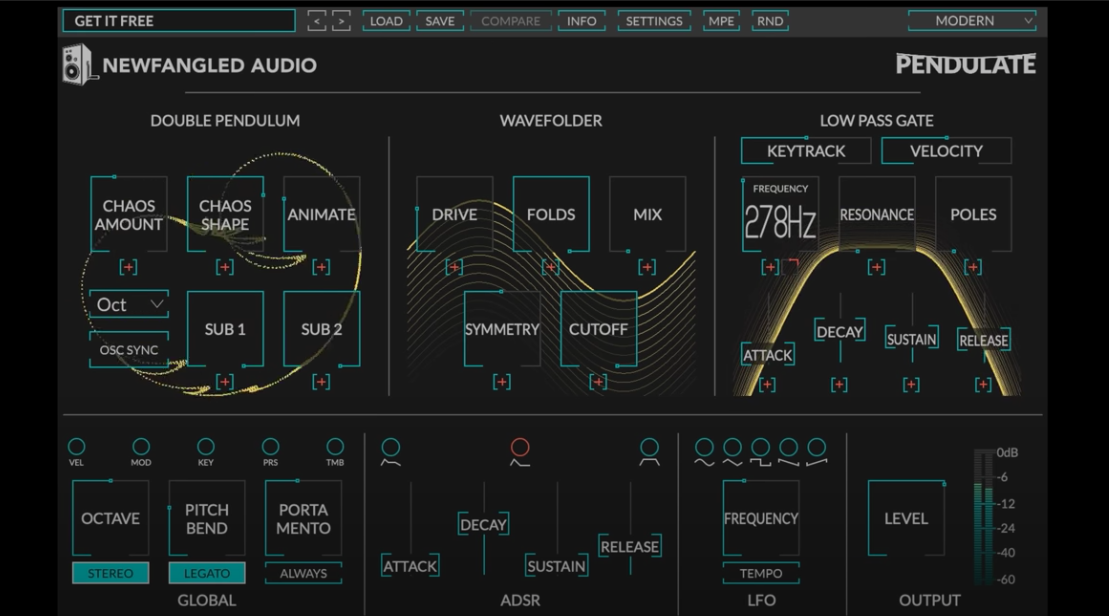Select the red active envelope source circle
Screen dimensions: 1109x616
(520, 447)
